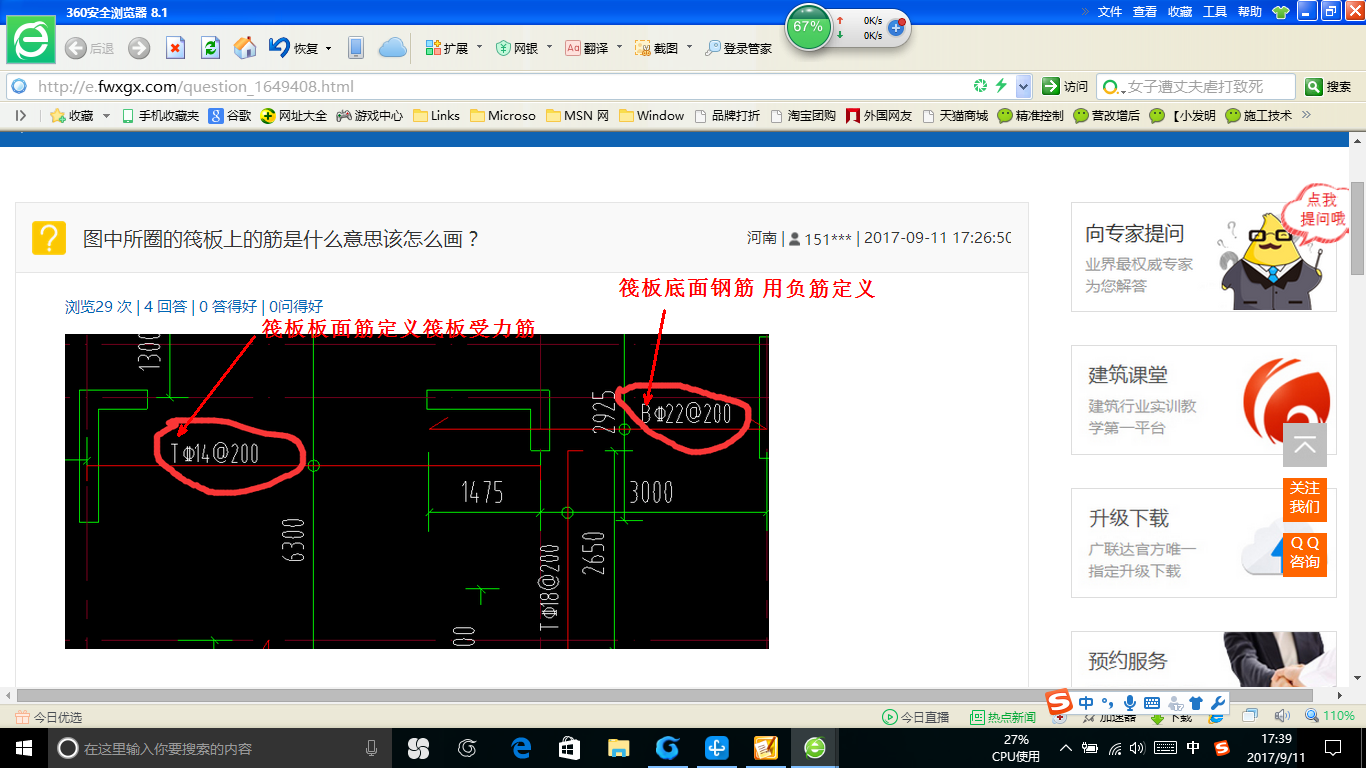Open the 建筑课堂 sidebar banner
This screenshot has height=768, width=1366.
1203,400
